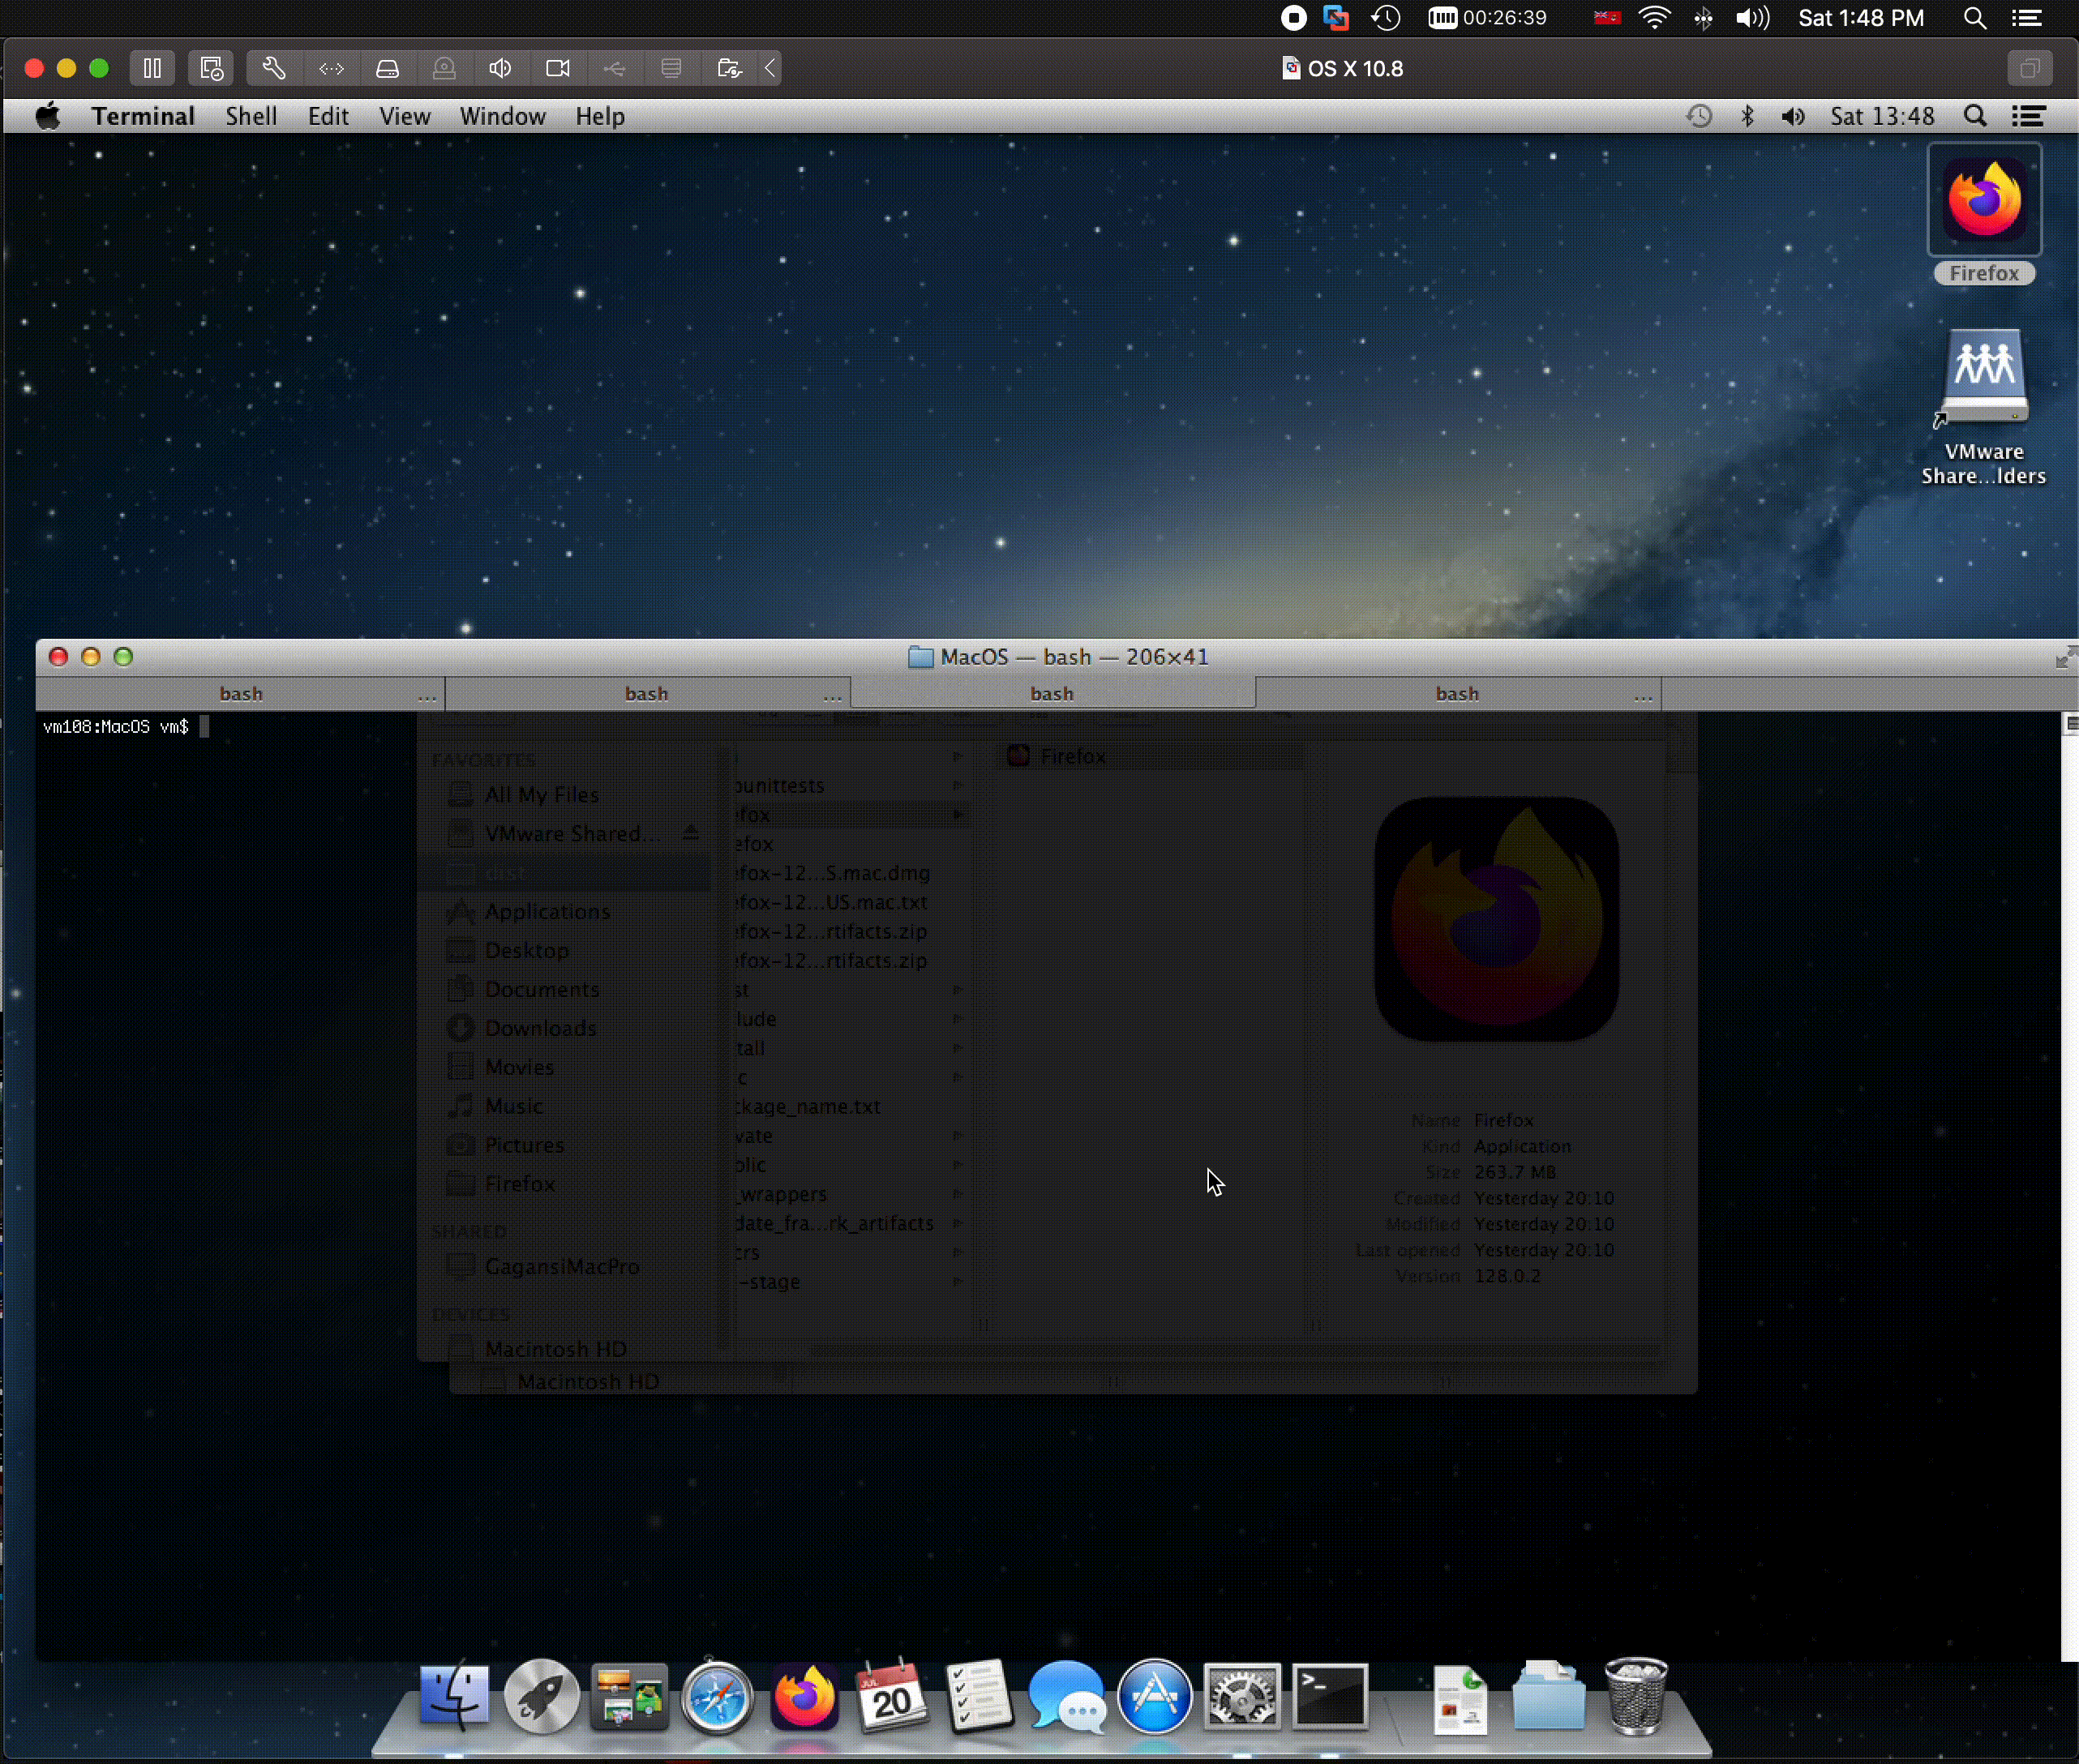The width and height of the screenshot is (2079, 1764).
Task: Click the Firefox app preview thumbnail in Finder
Action: point(1496,919)
